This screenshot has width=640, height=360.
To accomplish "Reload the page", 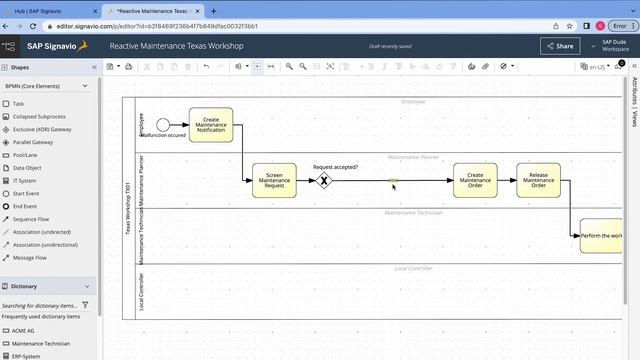I will click(33, 26).
